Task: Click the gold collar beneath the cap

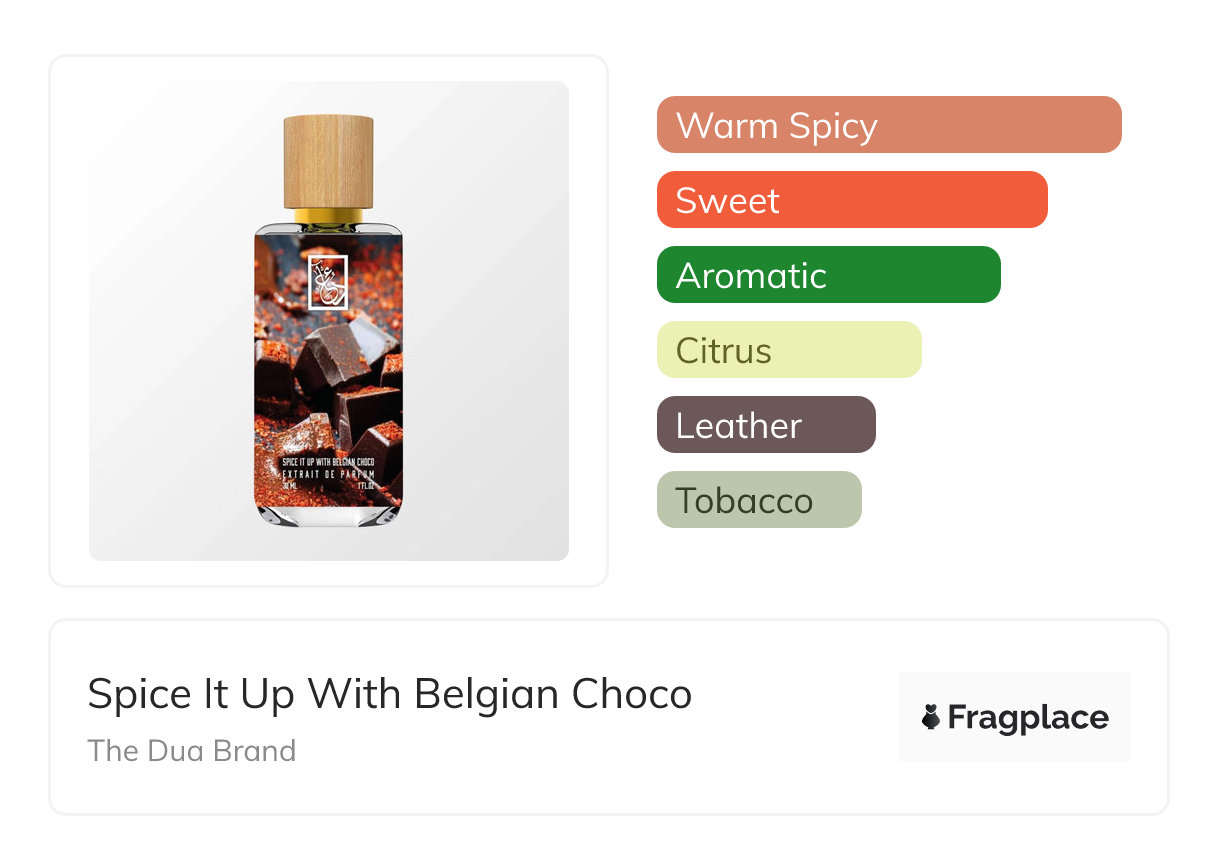Action: click(x=329, y=216)
